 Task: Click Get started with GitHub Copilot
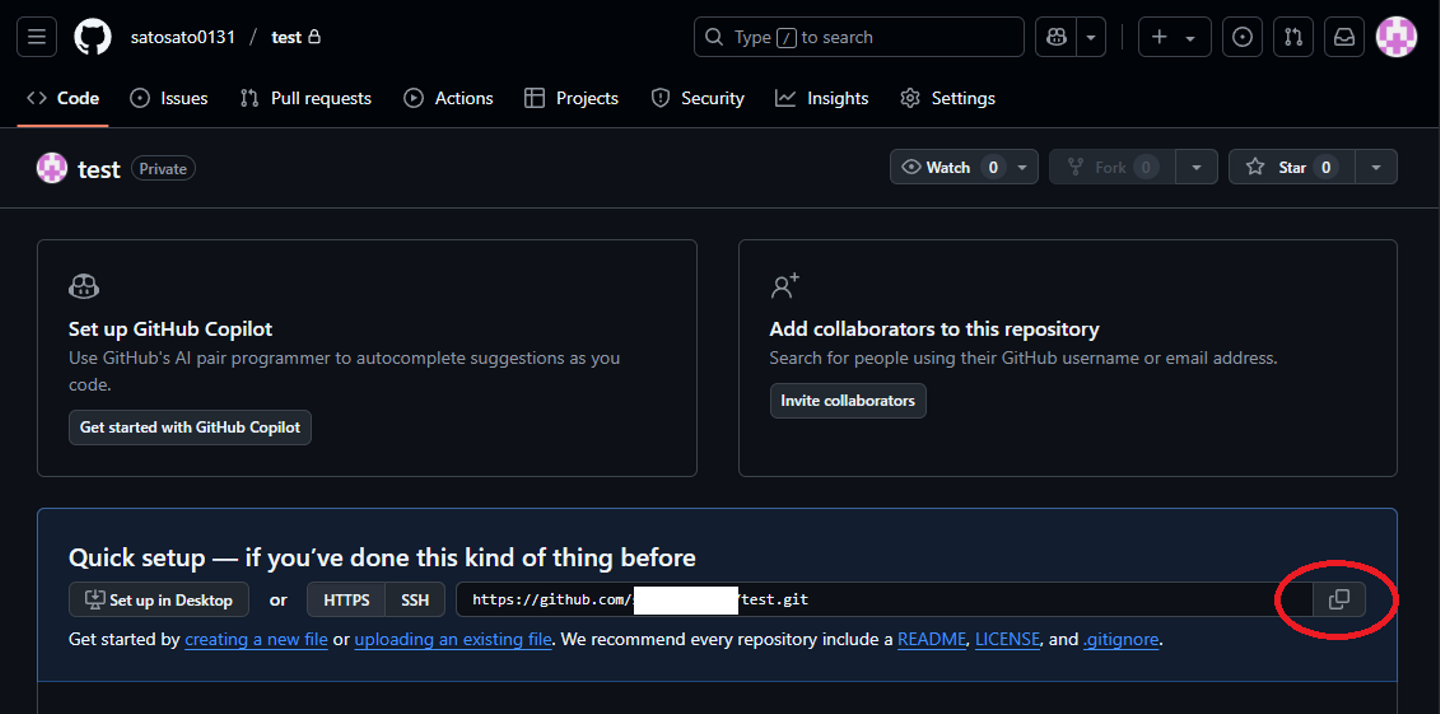tap(190, 427)
